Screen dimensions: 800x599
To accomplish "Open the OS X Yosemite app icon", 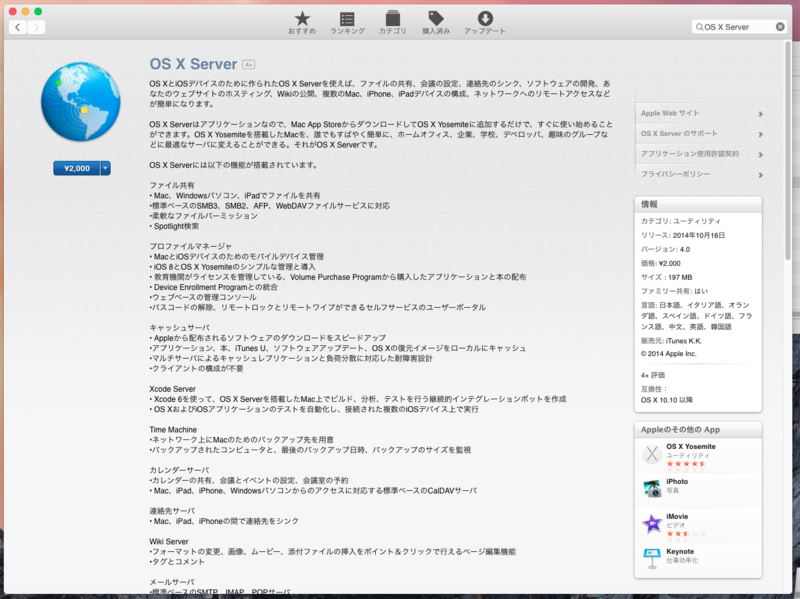I will pos(652,454).
